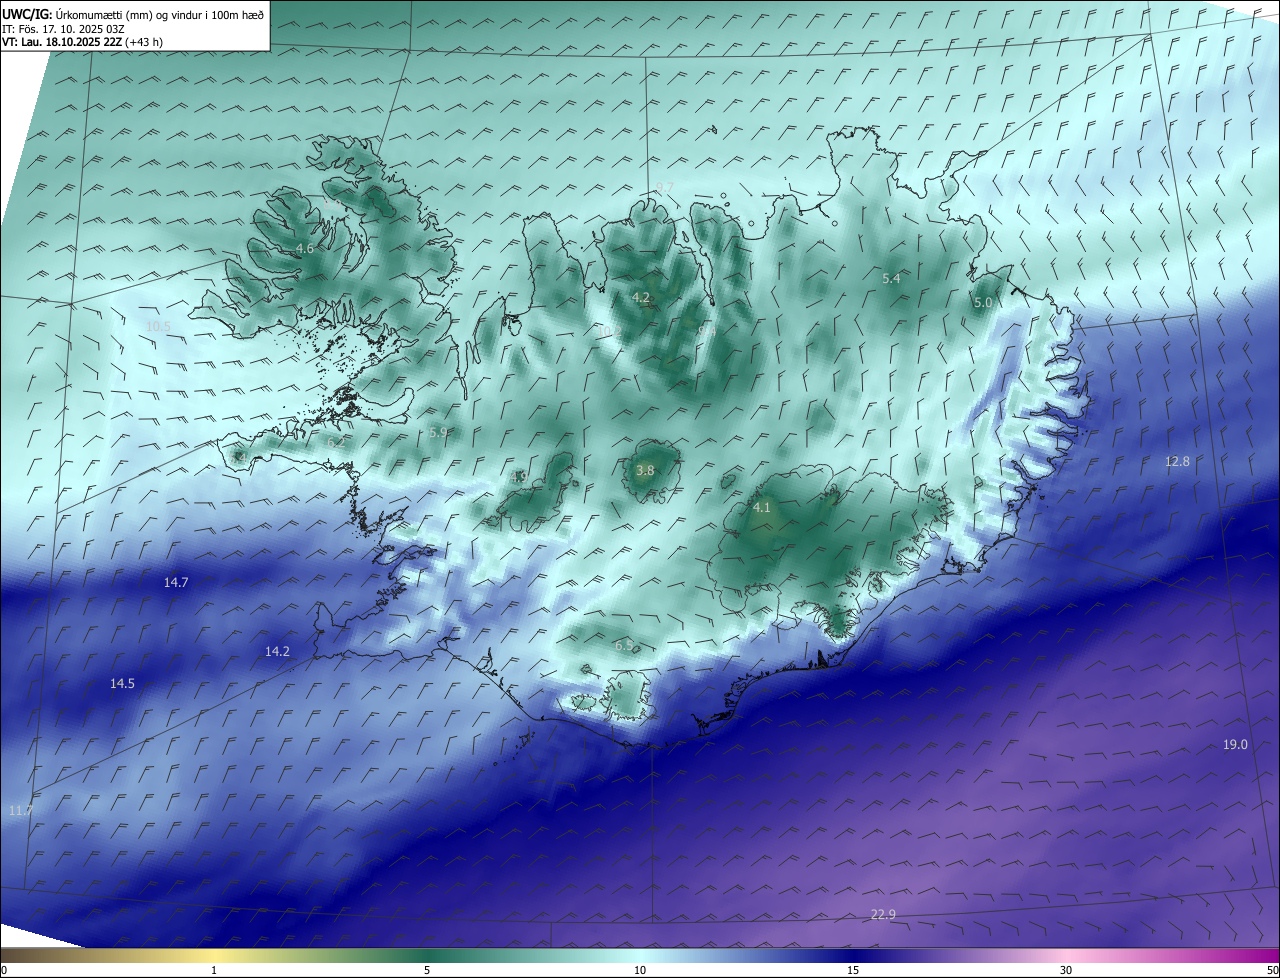
Task: Click the colorbar tick label 0
Action: click(x=4, y=970)
